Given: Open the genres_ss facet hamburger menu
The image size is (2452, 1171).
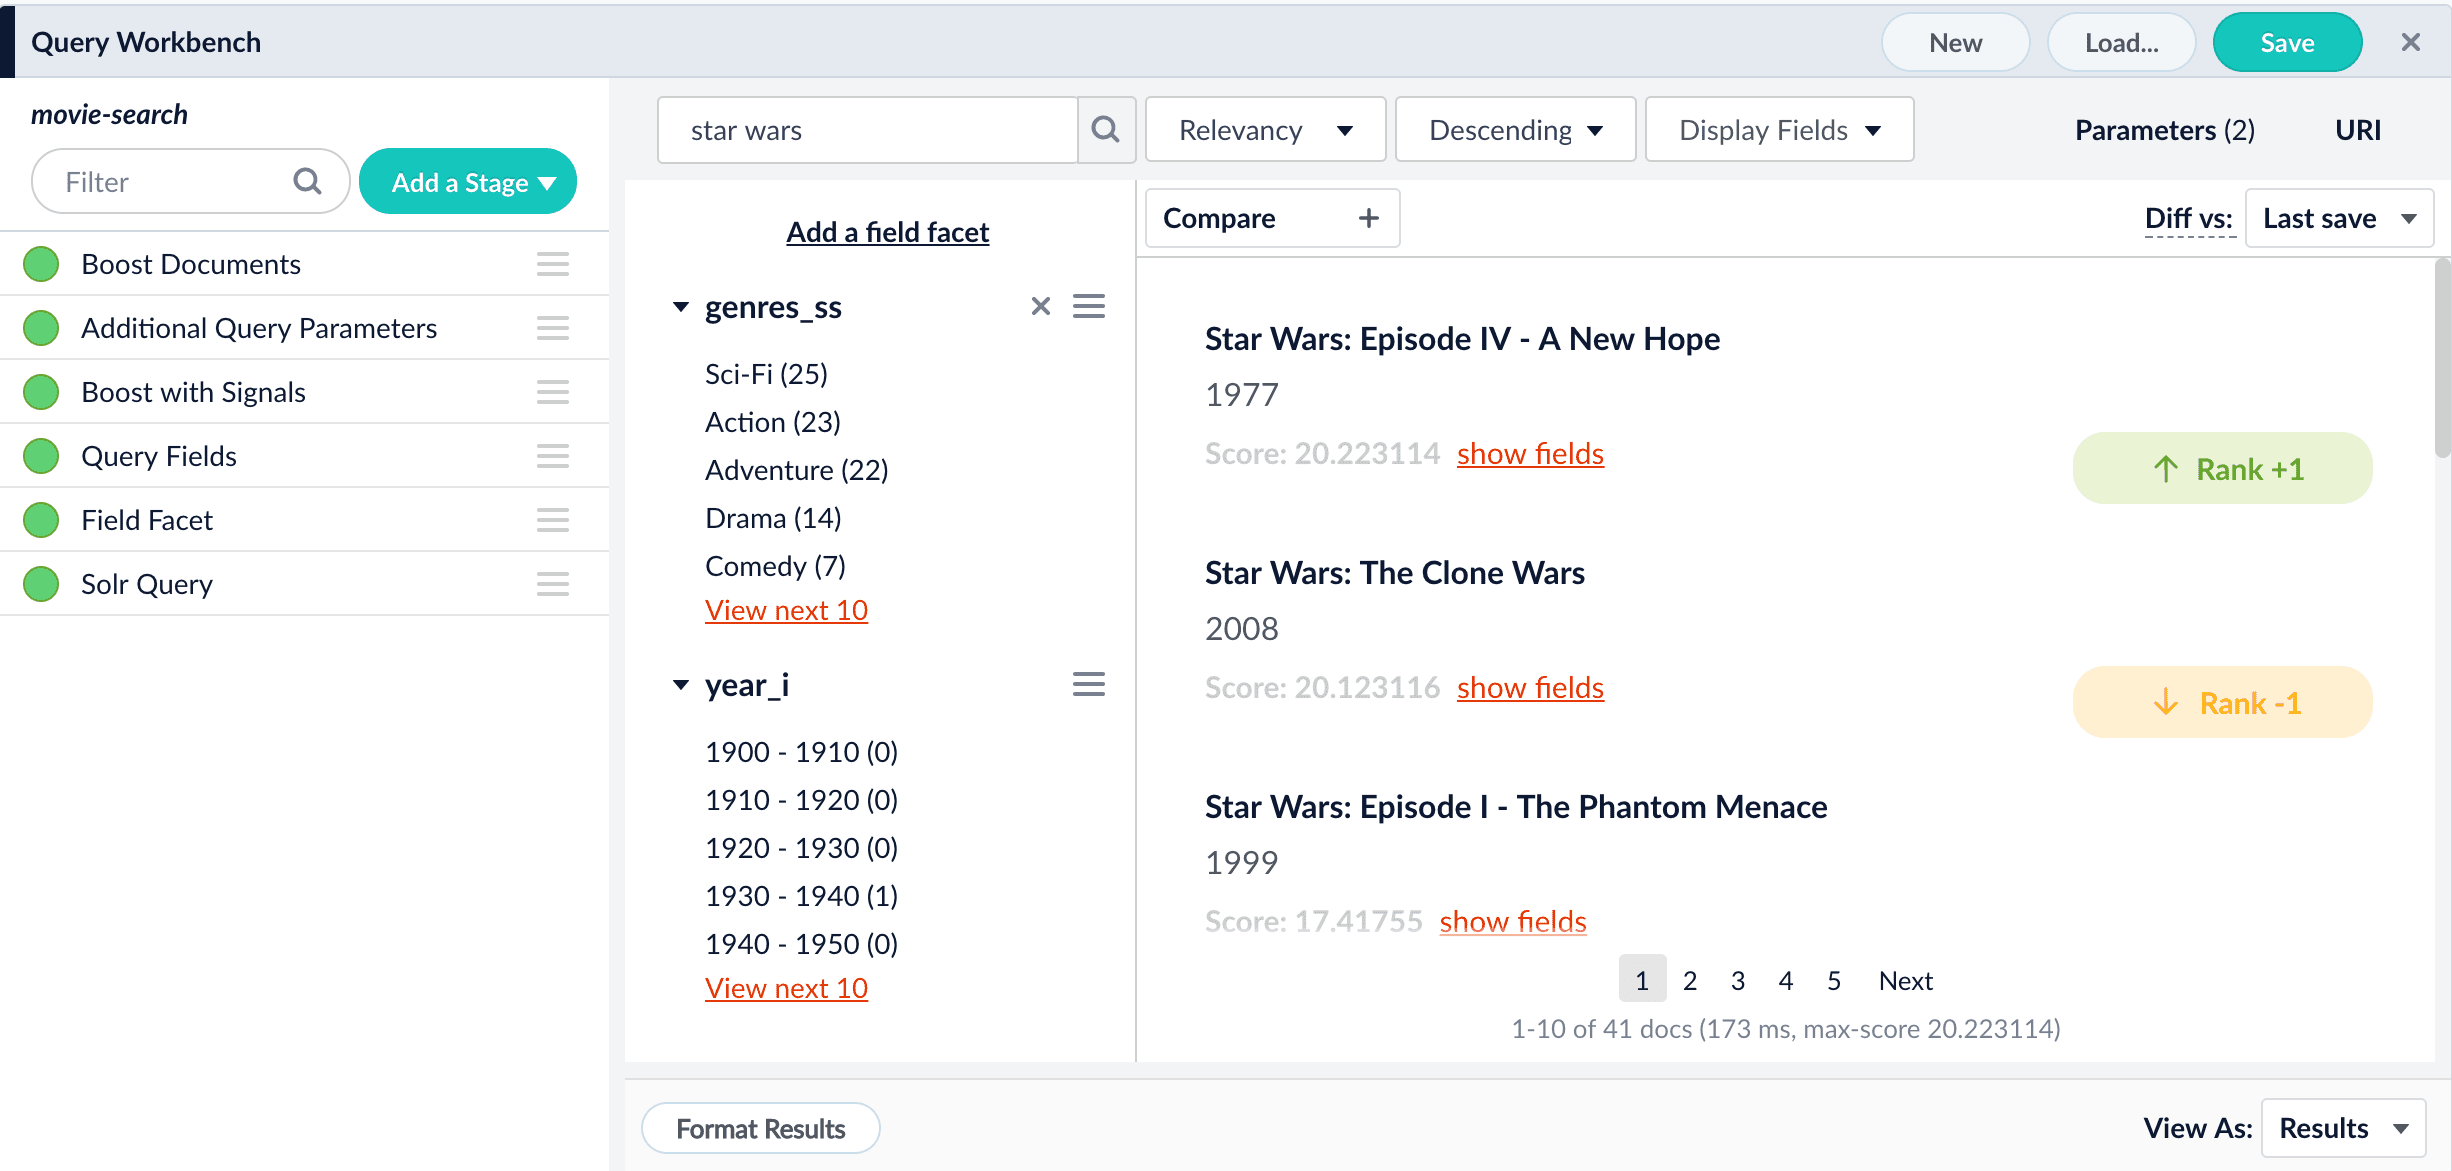Looking at the screenshot, I should 1088,306.
